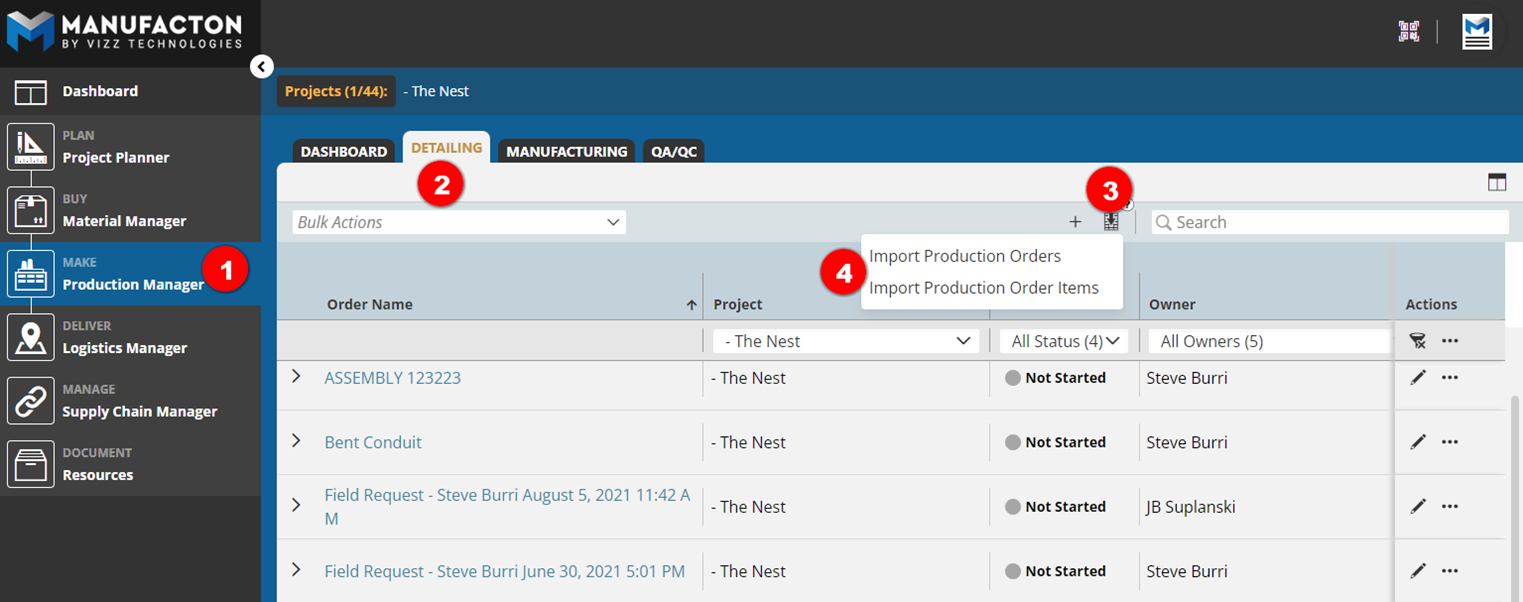
Task: Clear filters using the filter reset icon
Action: (1417, 341)
